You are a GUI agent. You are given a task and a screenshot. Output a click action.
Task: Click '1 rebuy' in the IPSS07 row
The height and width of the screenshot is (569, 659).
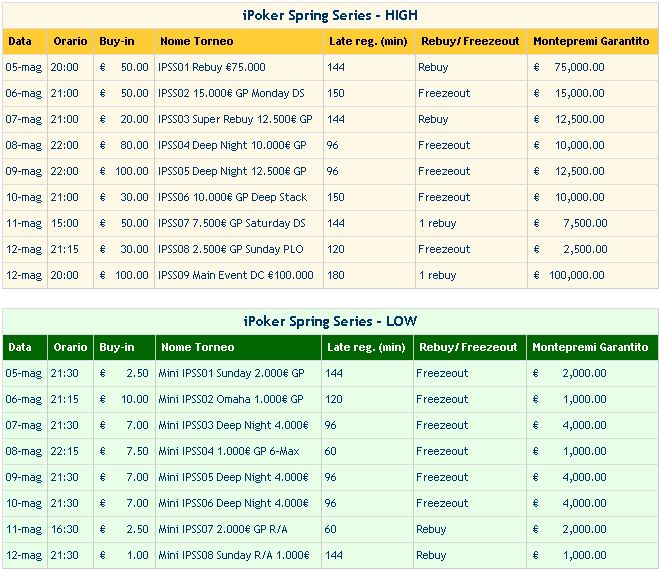pyautogui.click(x=437, y=224)
